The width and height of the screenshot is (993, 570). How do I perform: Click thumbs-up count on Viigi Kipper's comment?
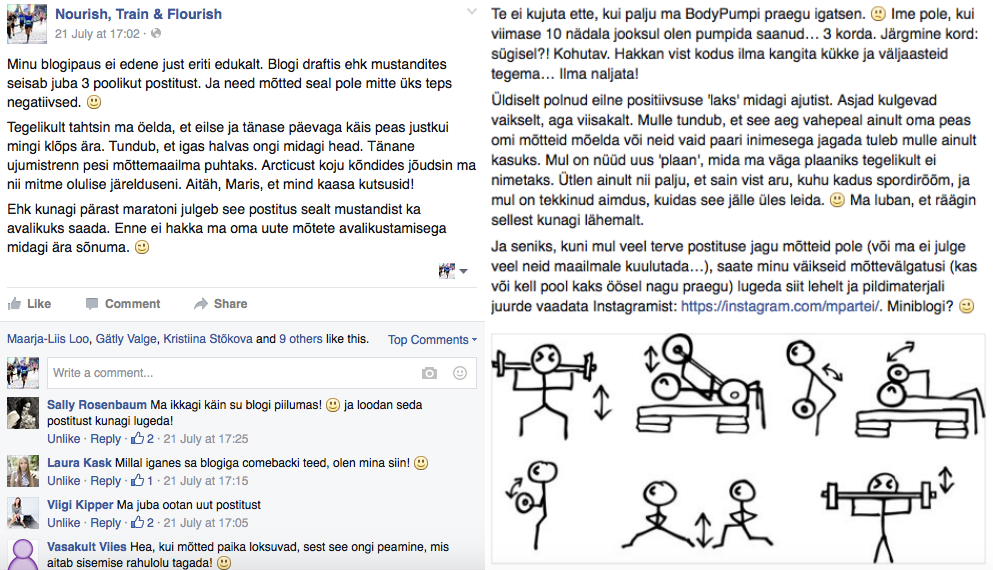click(142, 522)
